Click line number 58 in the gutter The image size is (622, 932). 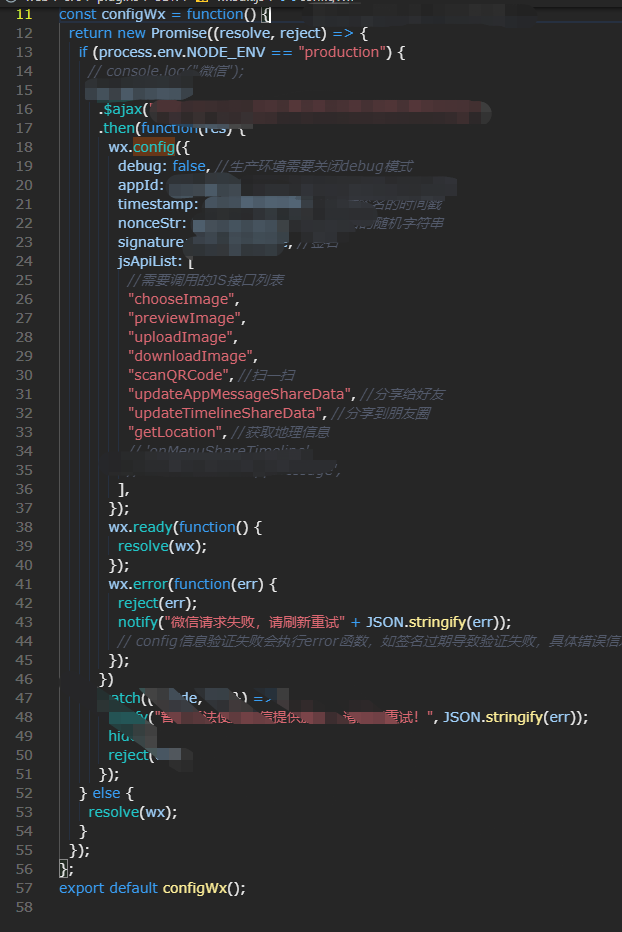click(24, 908)
